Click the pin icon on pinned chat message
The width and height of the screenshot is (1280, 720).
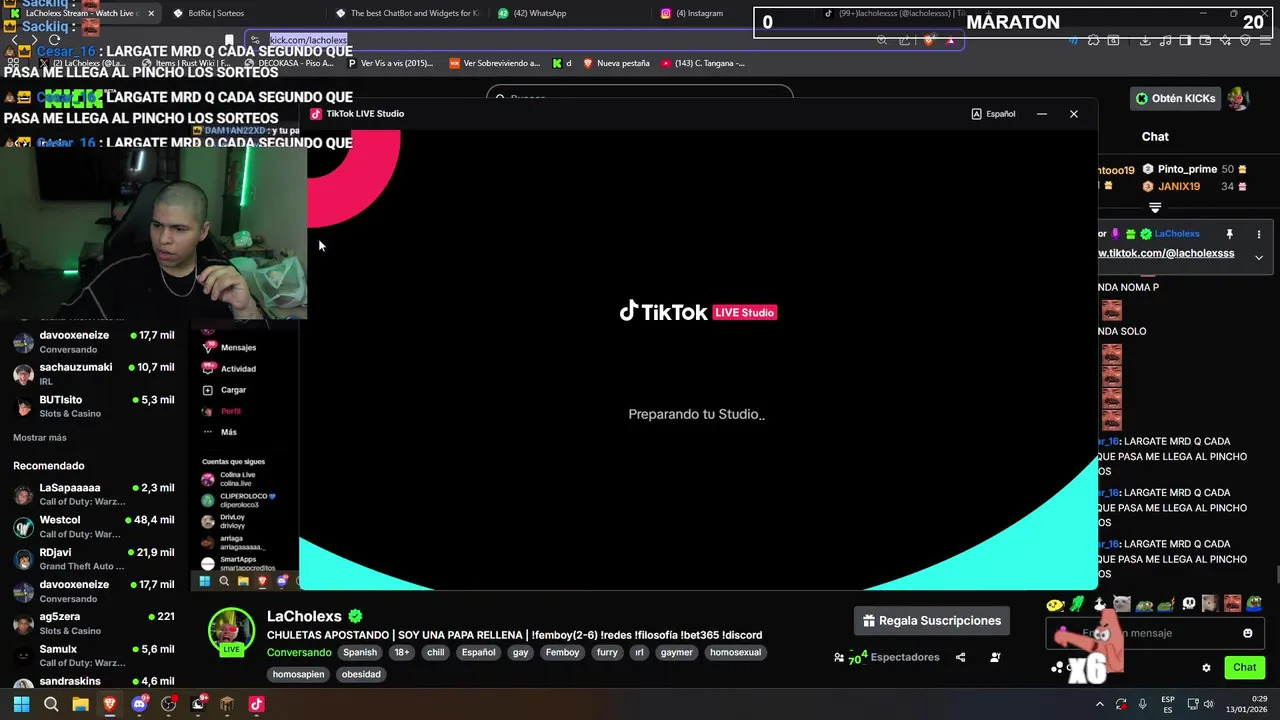click(1229, 234)
